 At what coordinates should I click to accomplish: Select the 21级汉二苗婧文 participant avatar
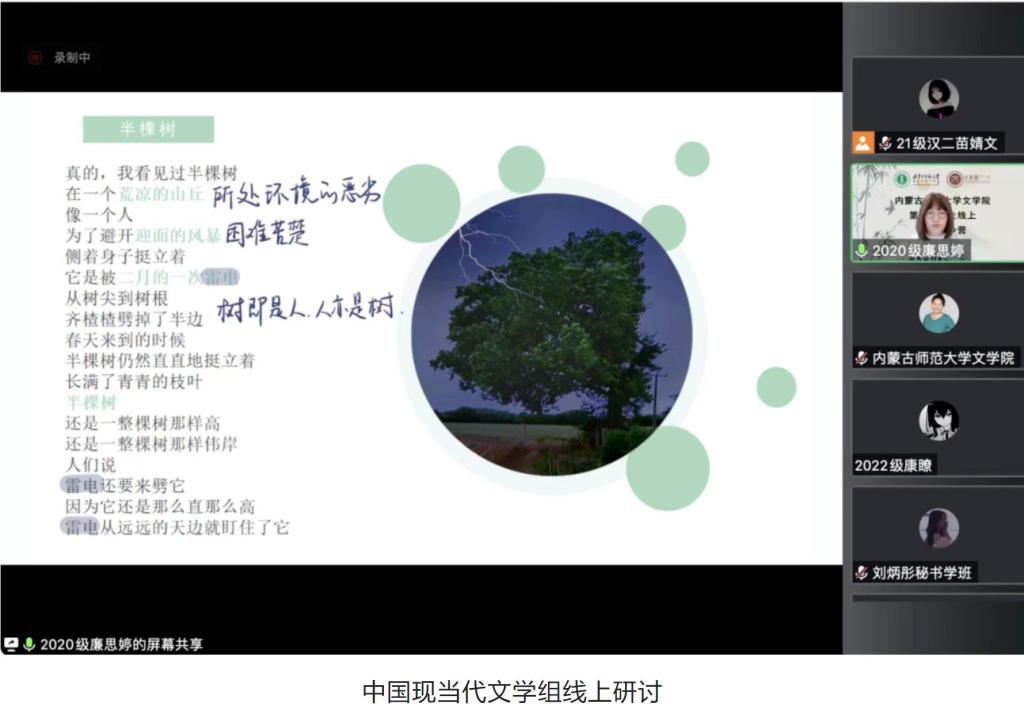(x=938, y=99)
